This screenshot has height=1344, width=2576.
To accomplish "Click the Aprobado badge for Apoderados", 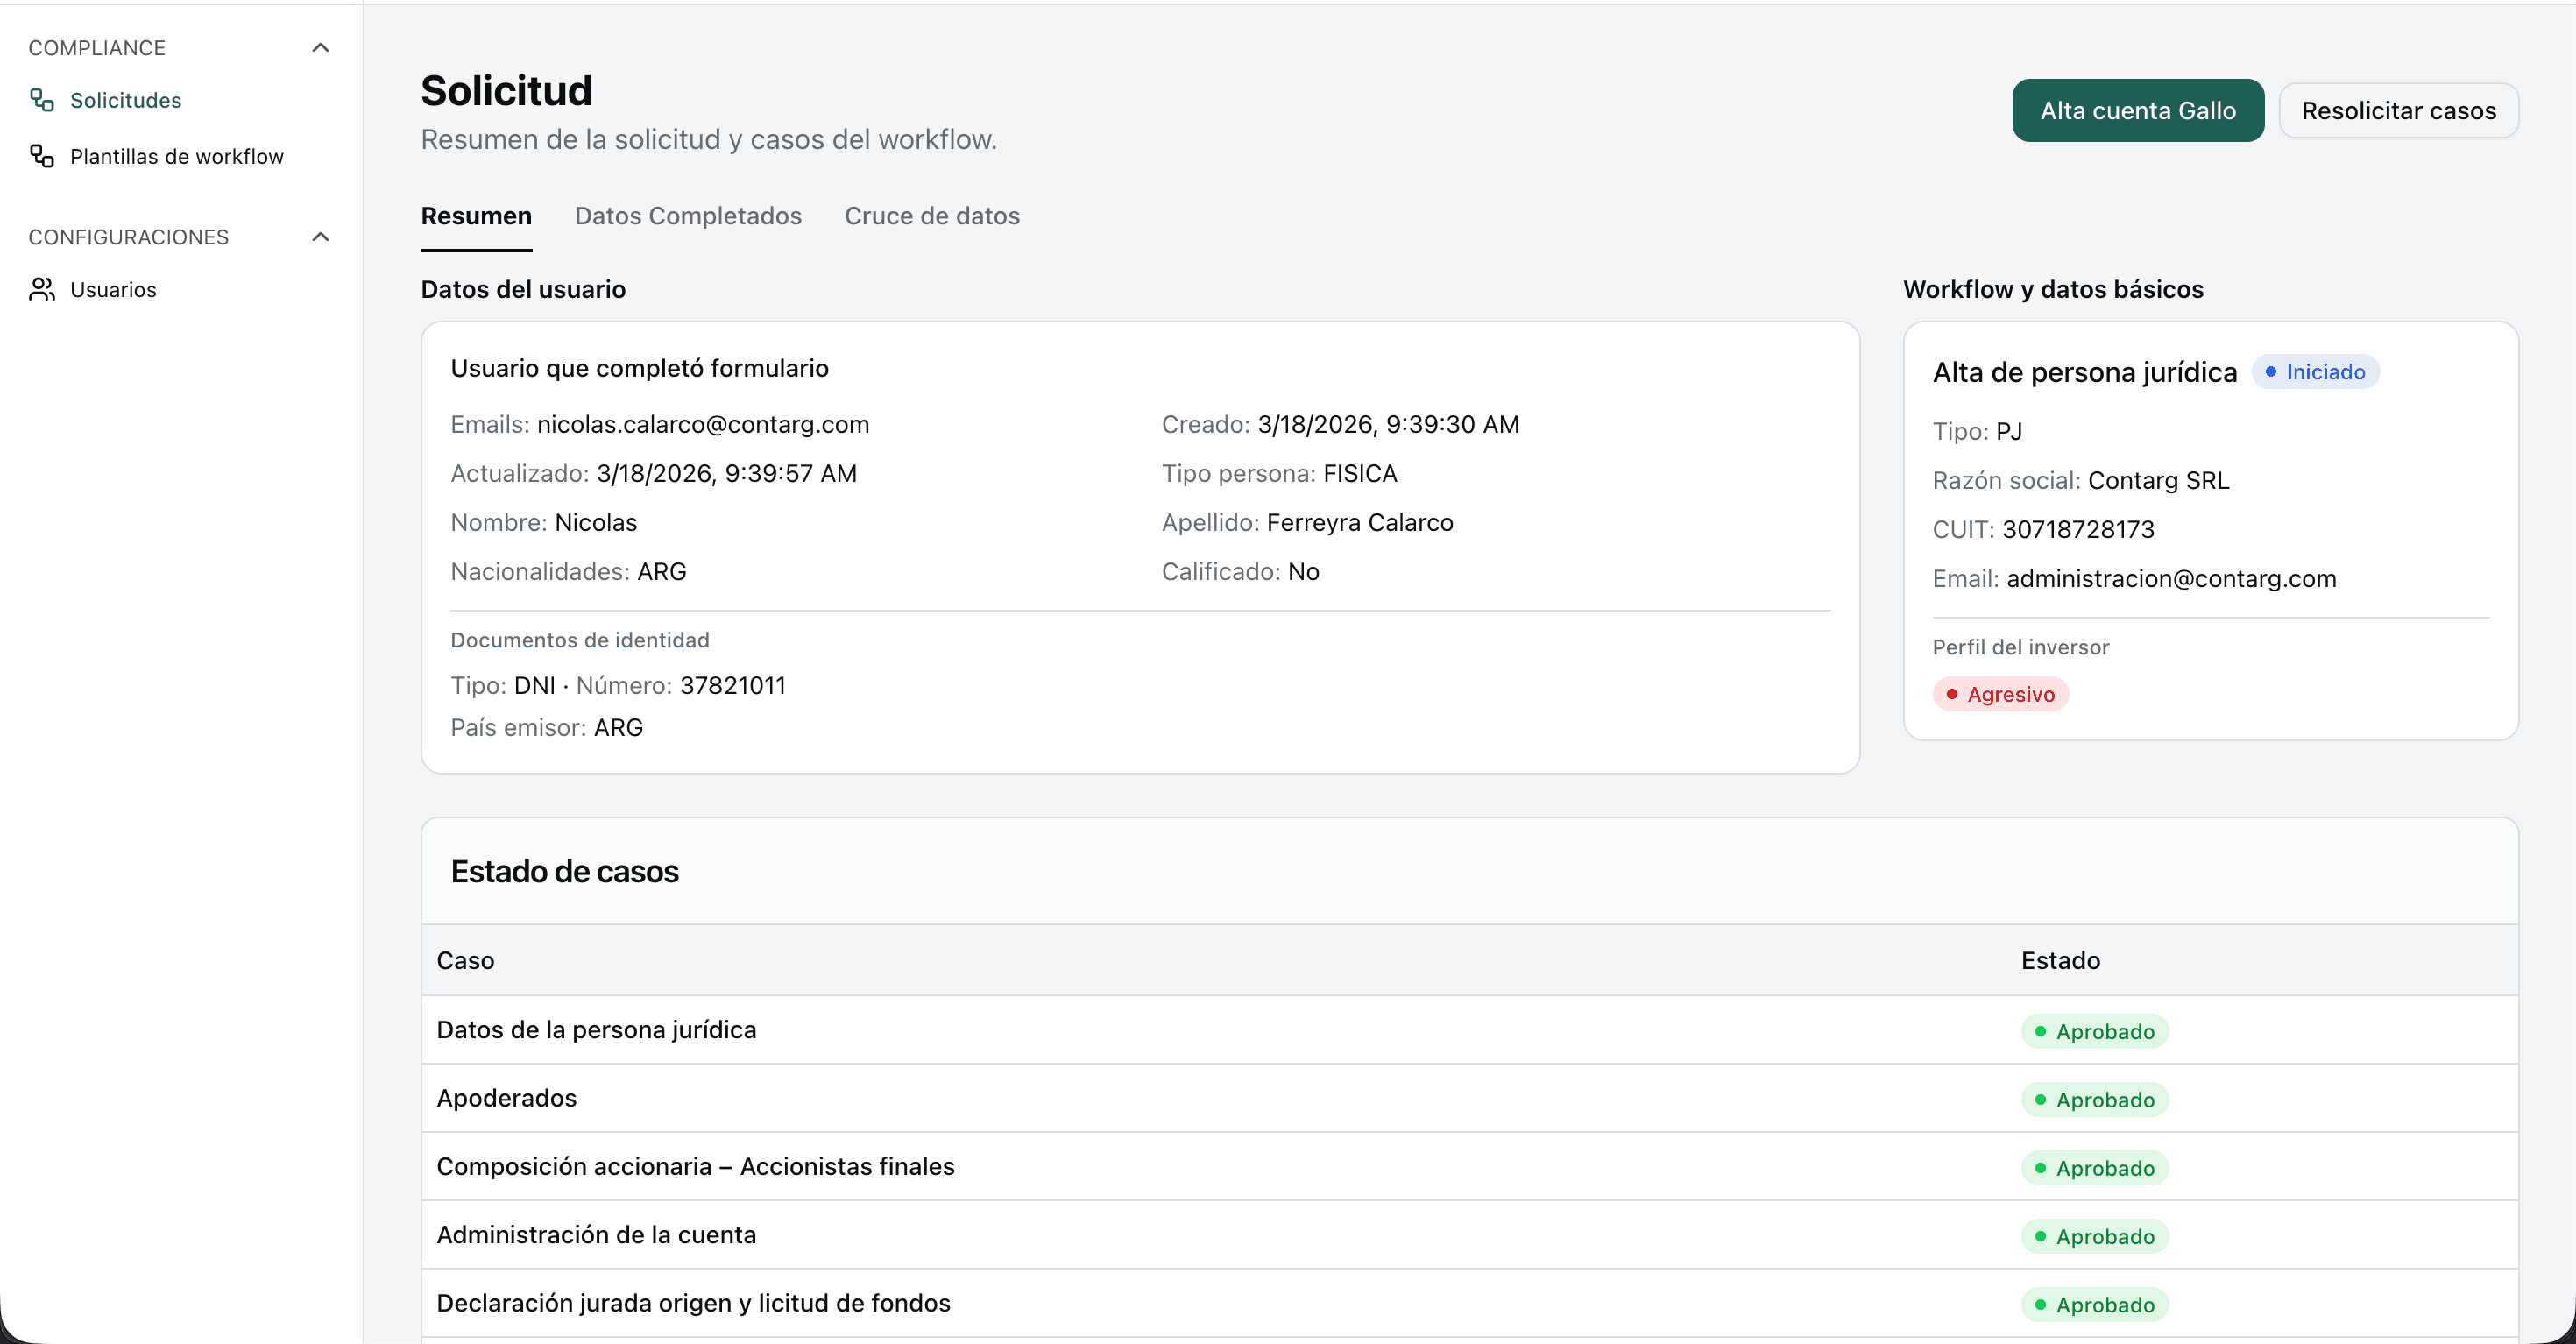I will tap(2096, 1099).
